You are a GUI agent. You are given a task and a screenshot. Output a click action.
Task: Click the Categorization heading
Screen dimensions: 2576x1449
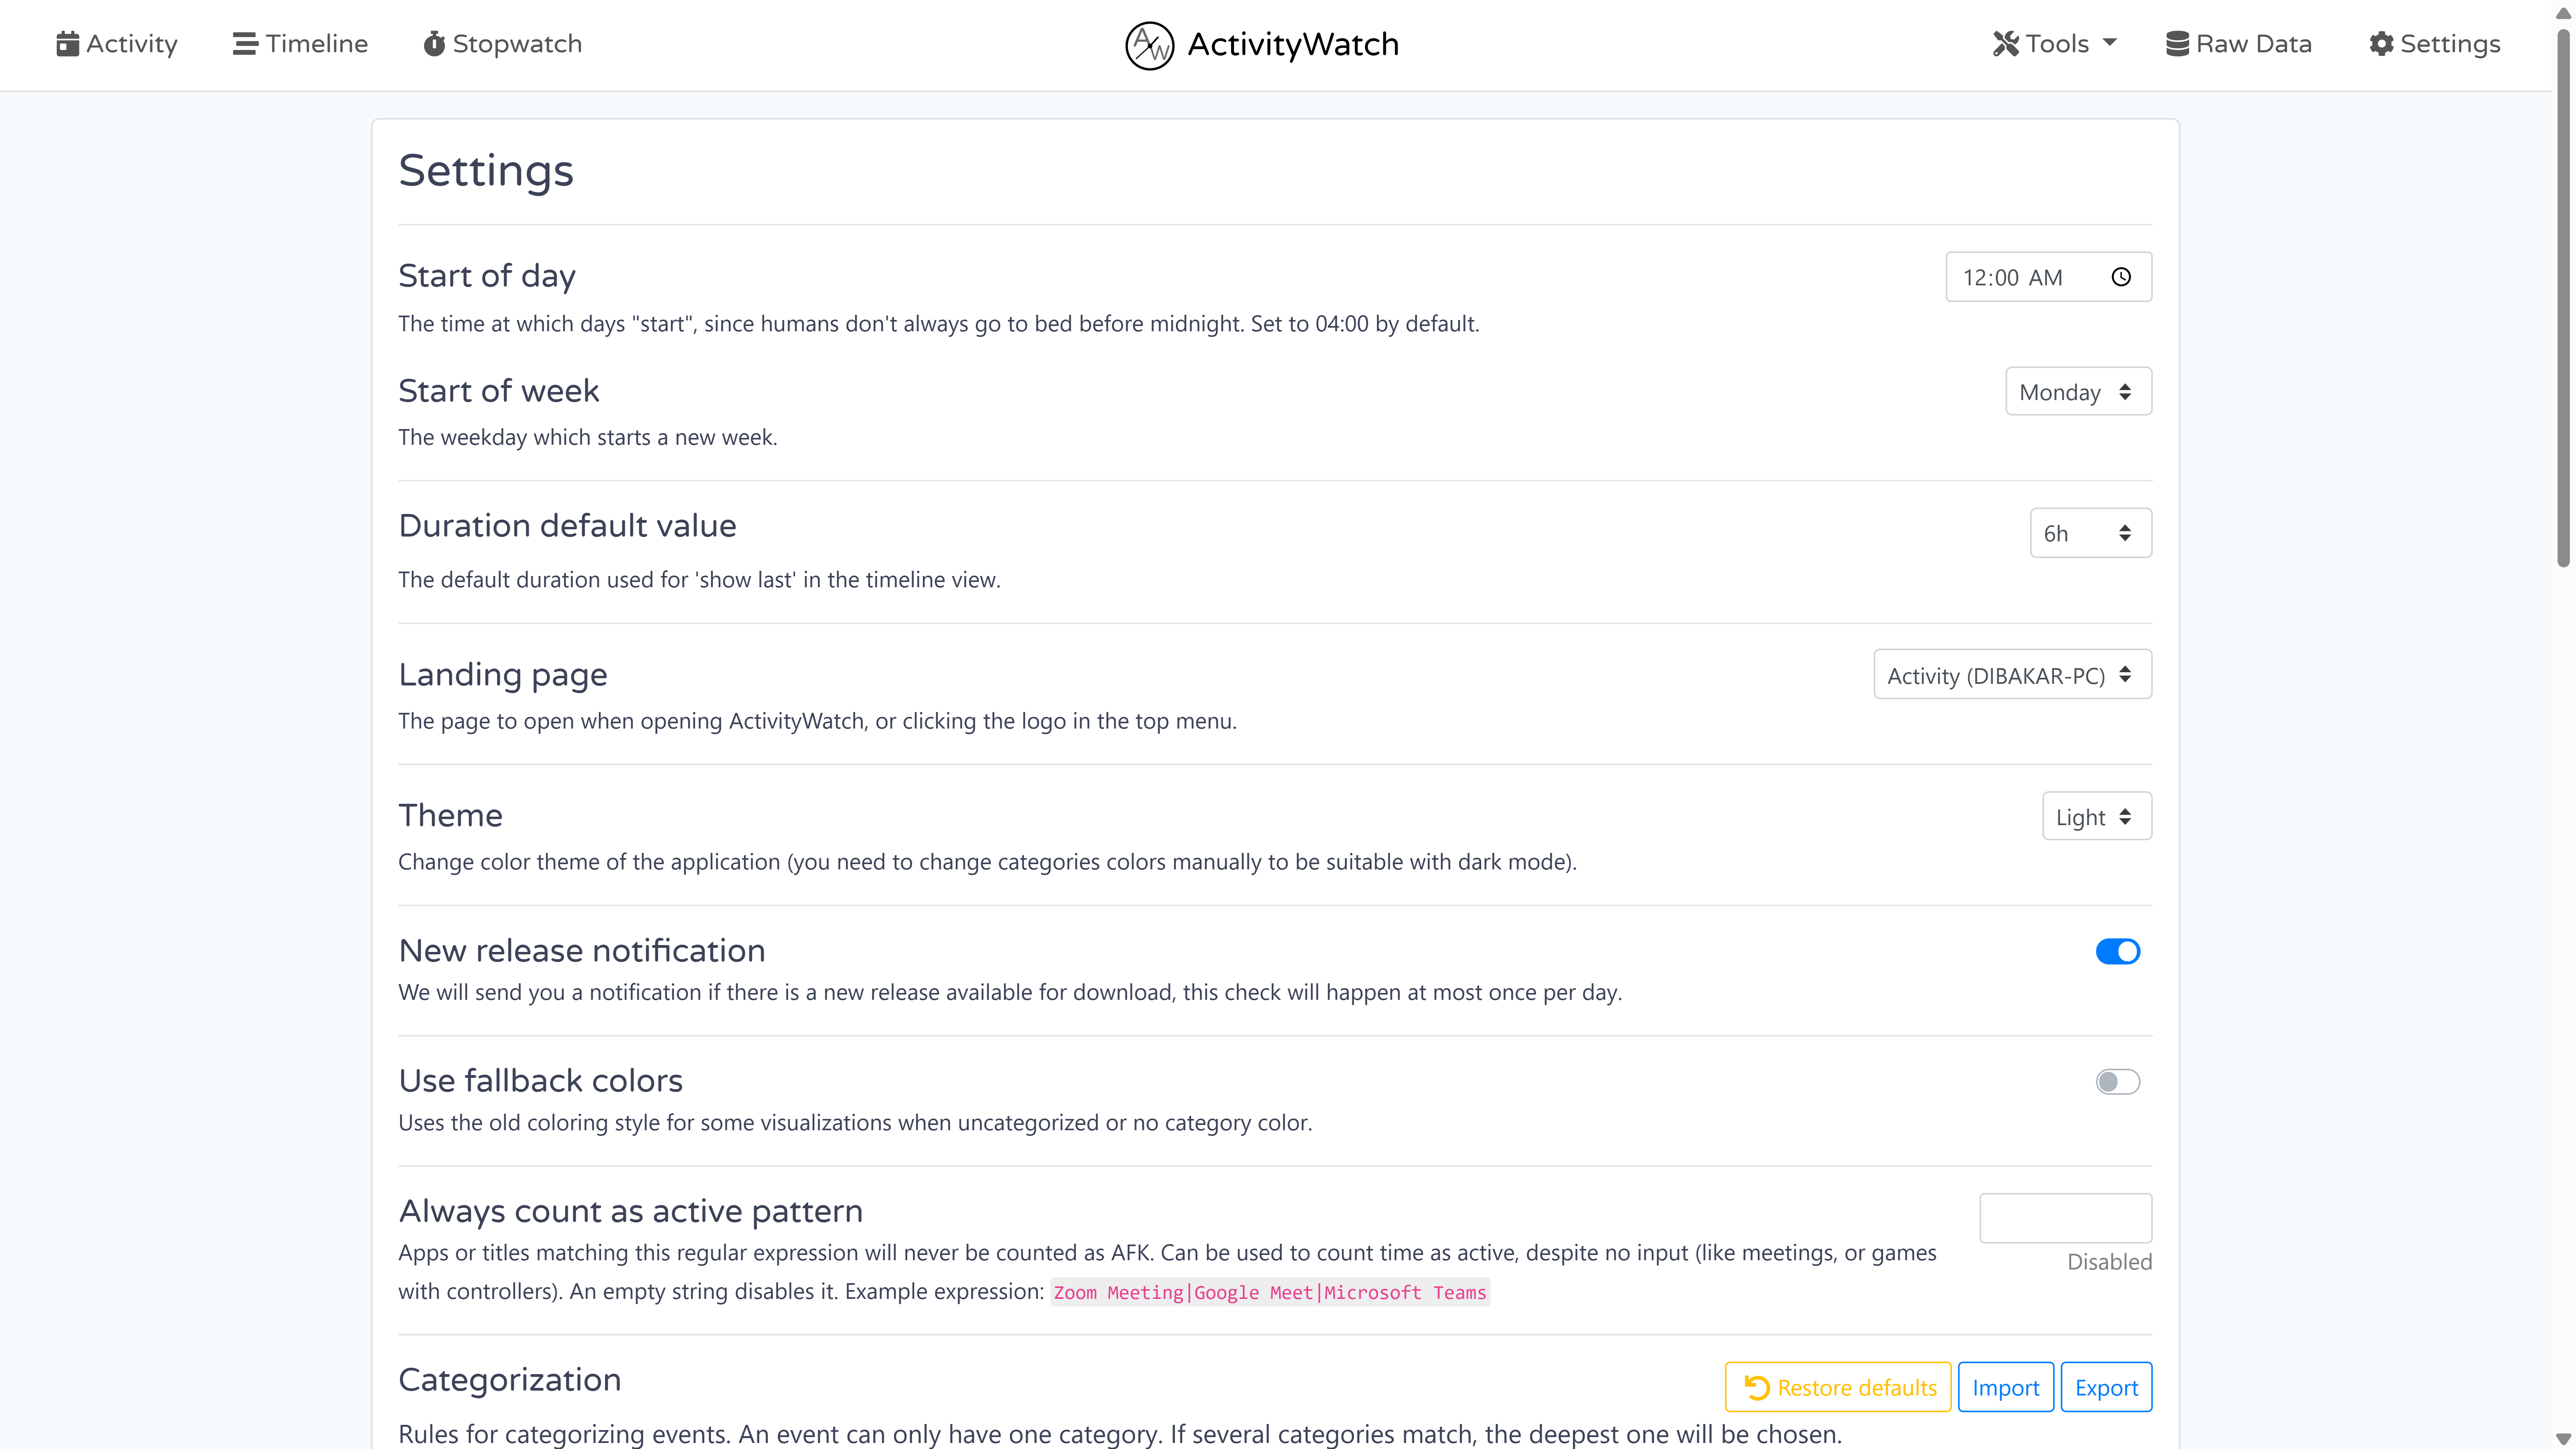510,1380
